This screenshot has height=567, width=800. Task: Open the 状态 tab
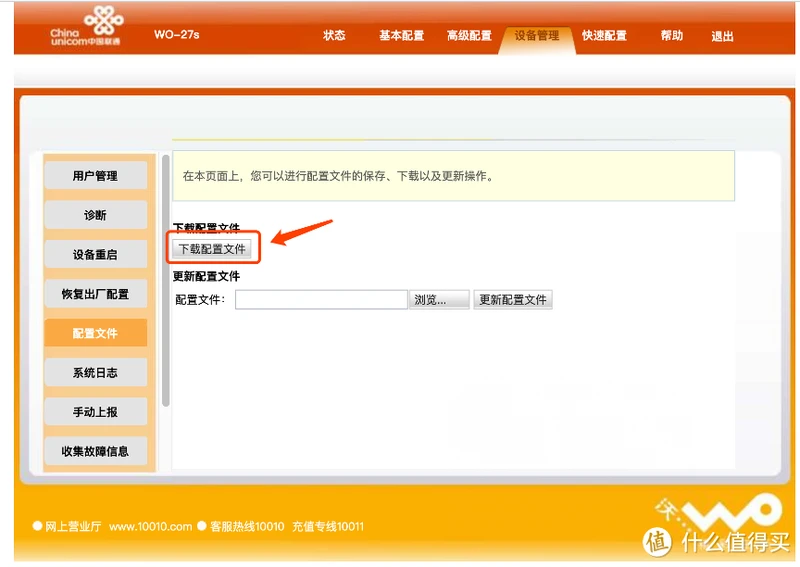[x=334, y=36]
